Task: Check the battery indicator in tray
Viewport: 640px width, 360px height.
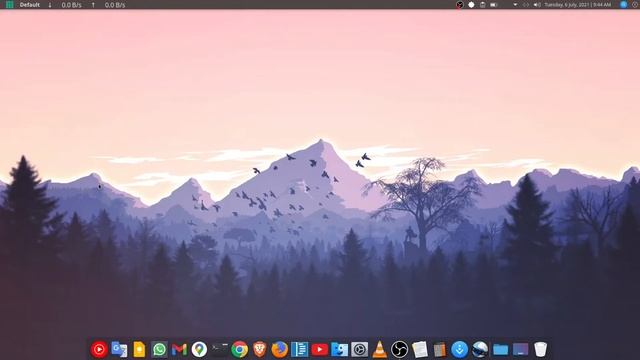Action: [x=494, y=5]
